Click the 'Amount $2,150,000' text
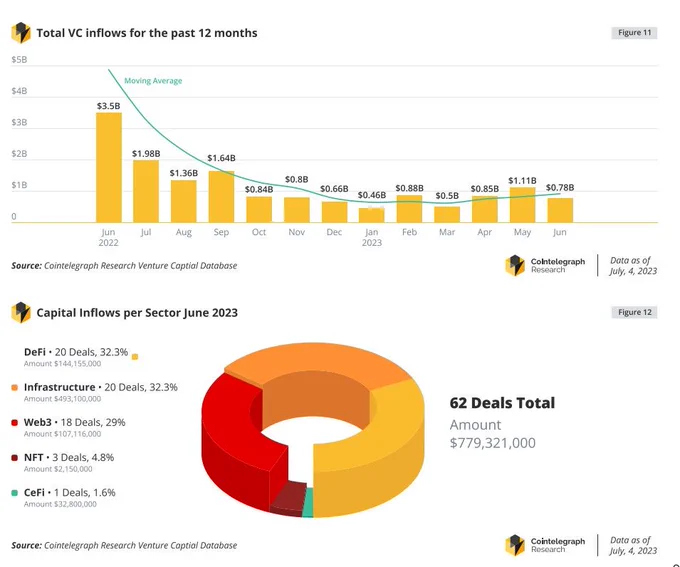This screenshot has width=680, height=567. tap(58, 469)
